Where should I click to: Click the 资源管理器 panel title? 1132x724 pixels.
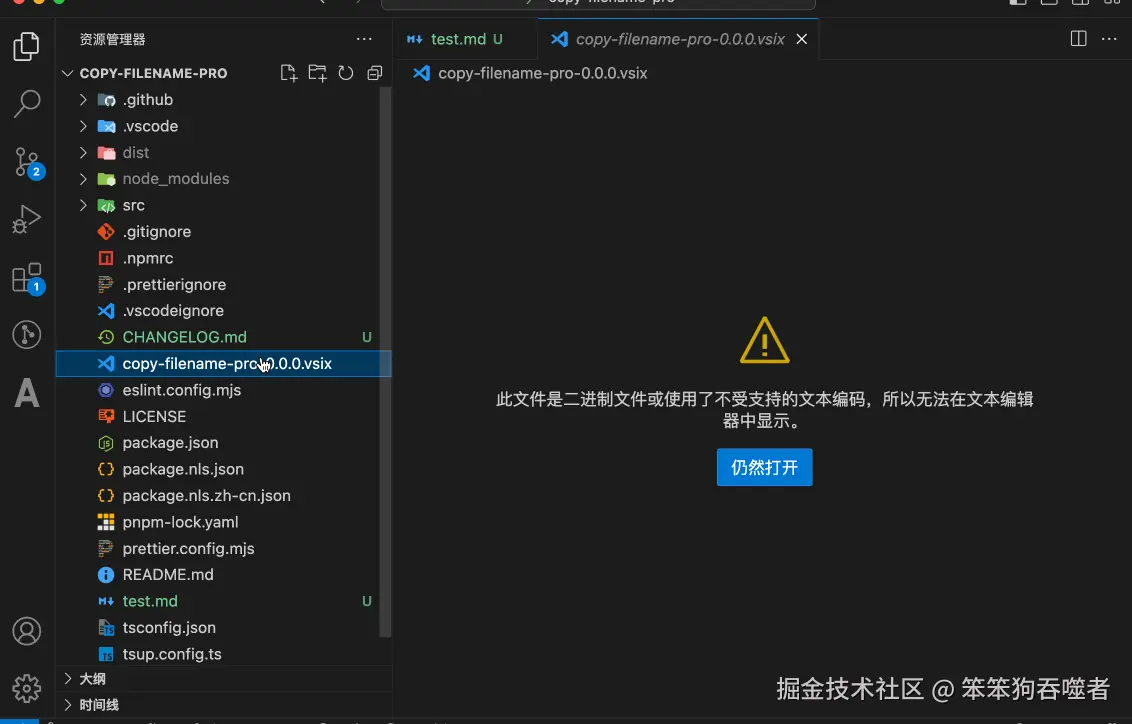pos(113,39)
